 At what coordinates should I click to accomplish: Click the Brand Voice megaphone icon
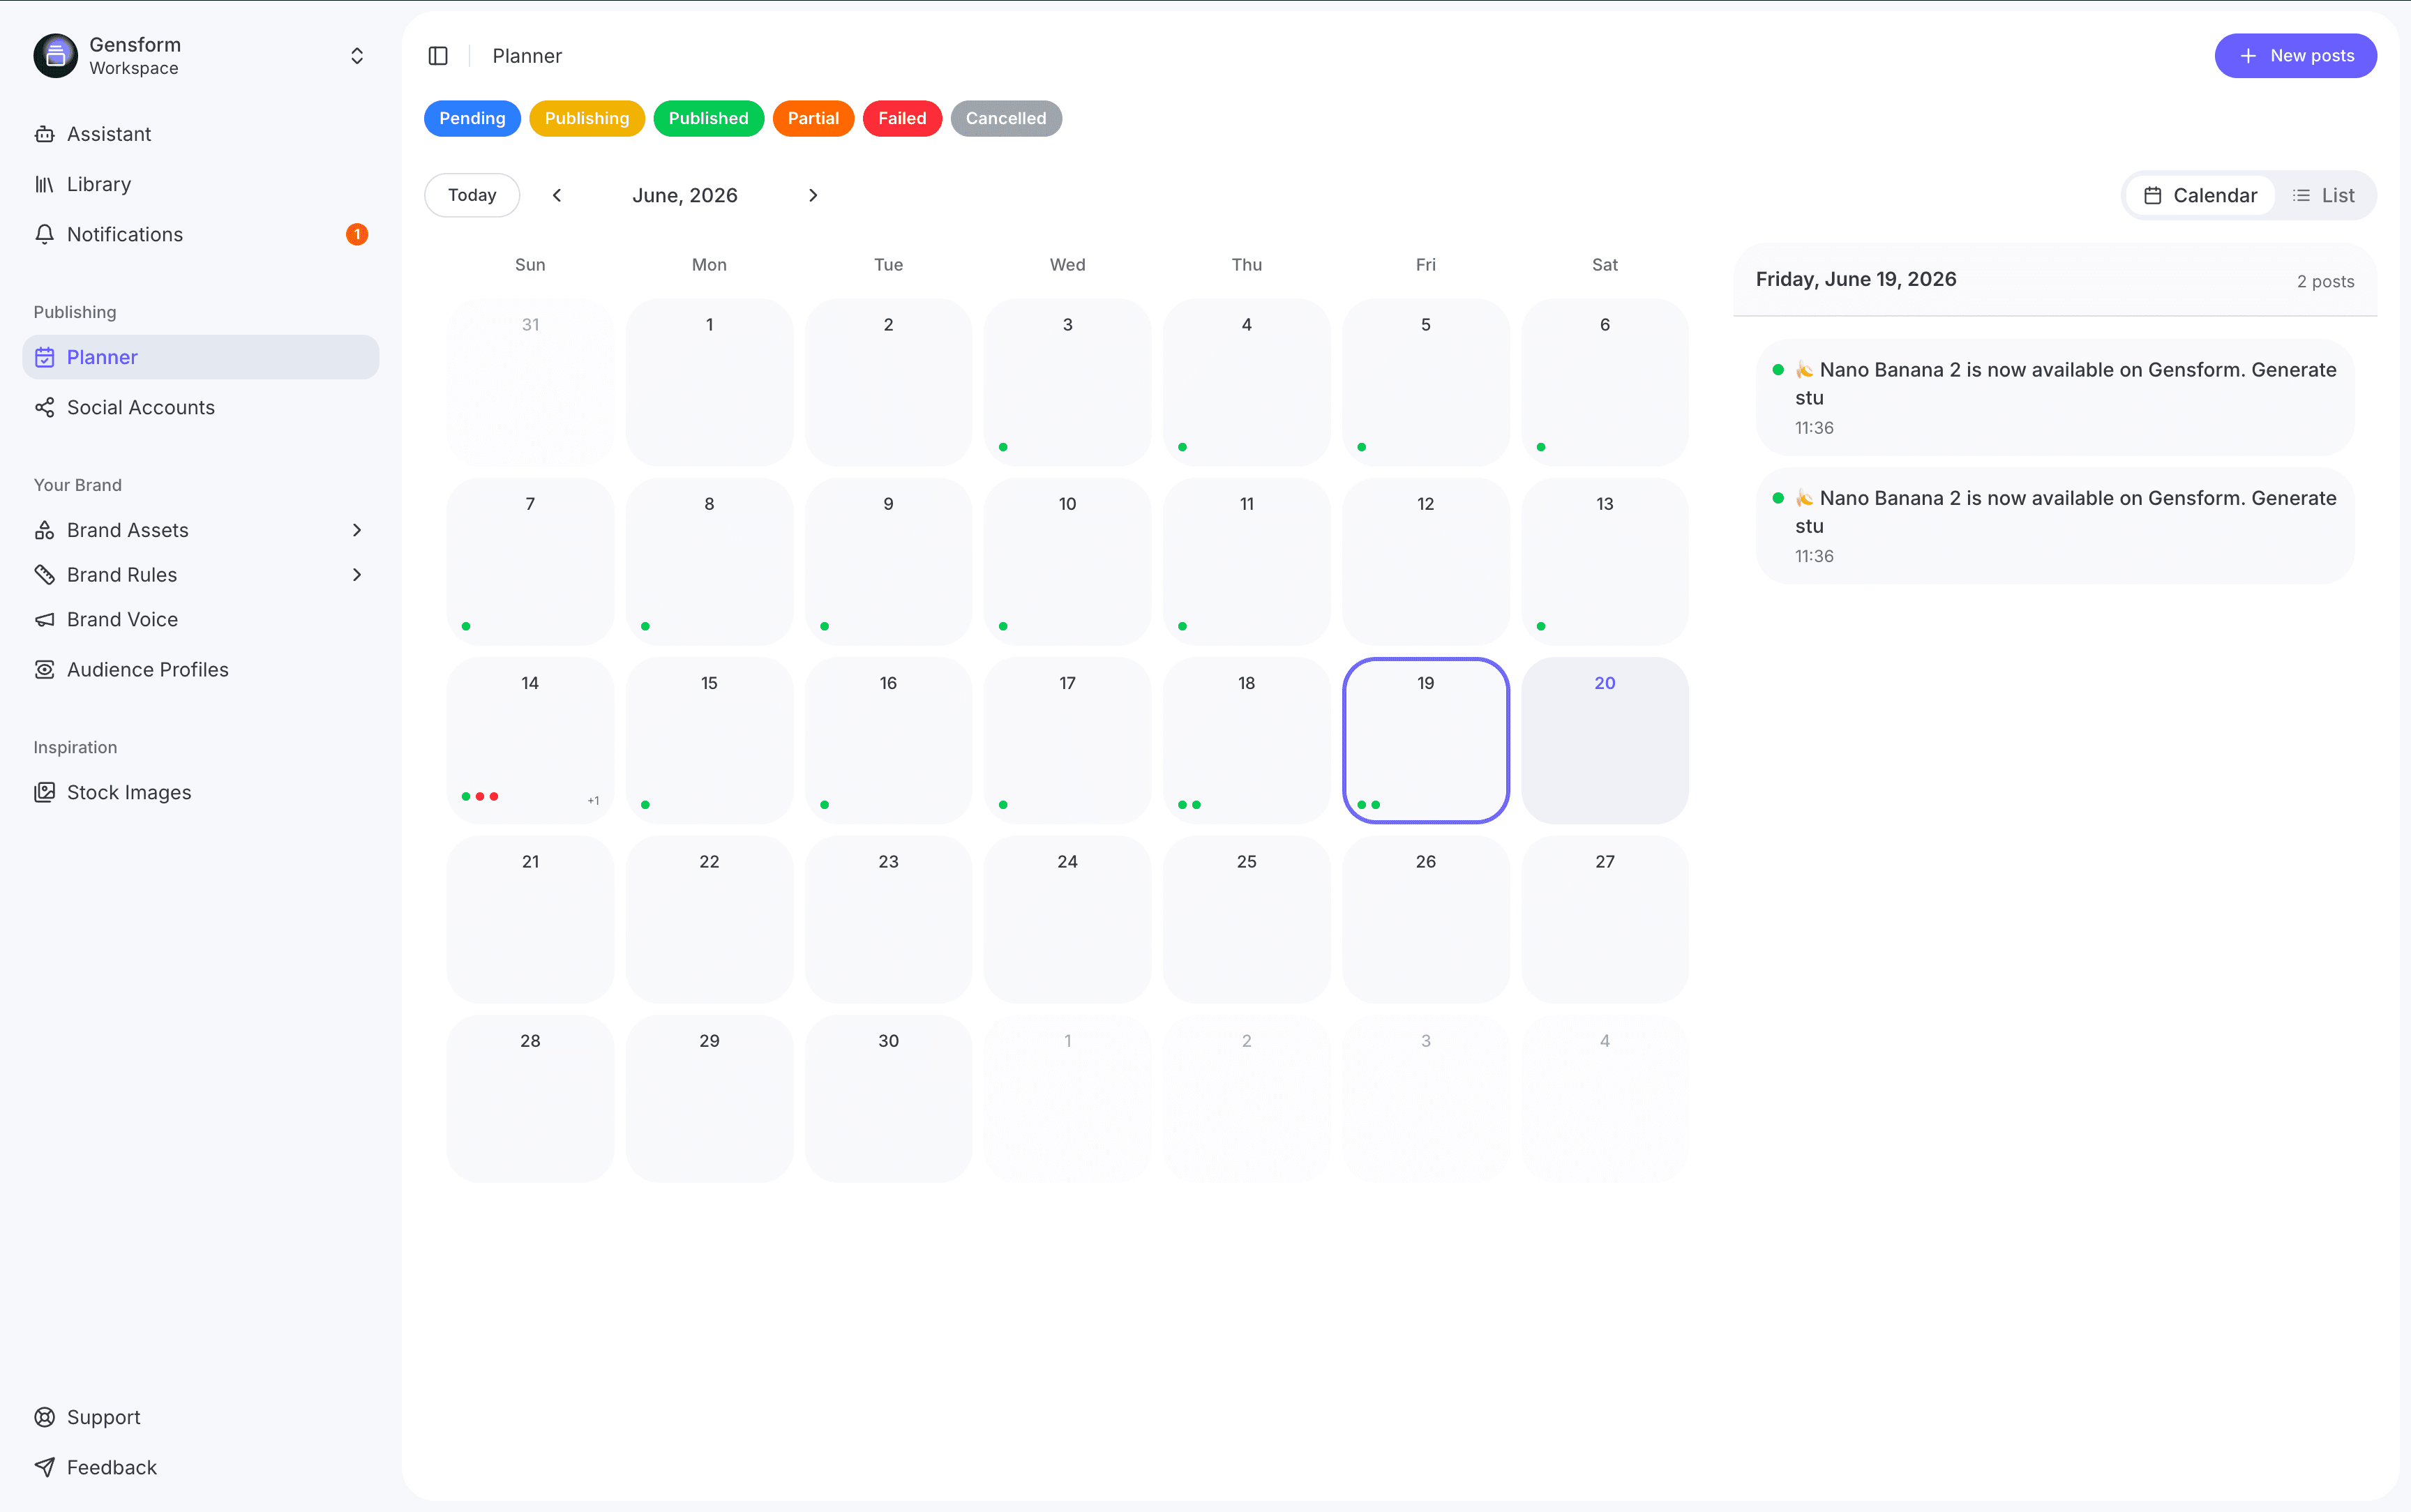pos(44,620)
